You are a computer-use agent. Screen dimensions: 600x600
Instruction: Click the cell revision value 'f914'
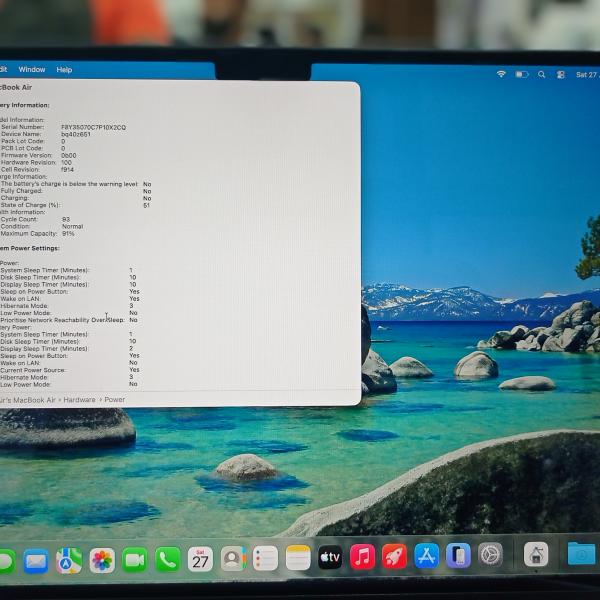(x=67, y=170)
